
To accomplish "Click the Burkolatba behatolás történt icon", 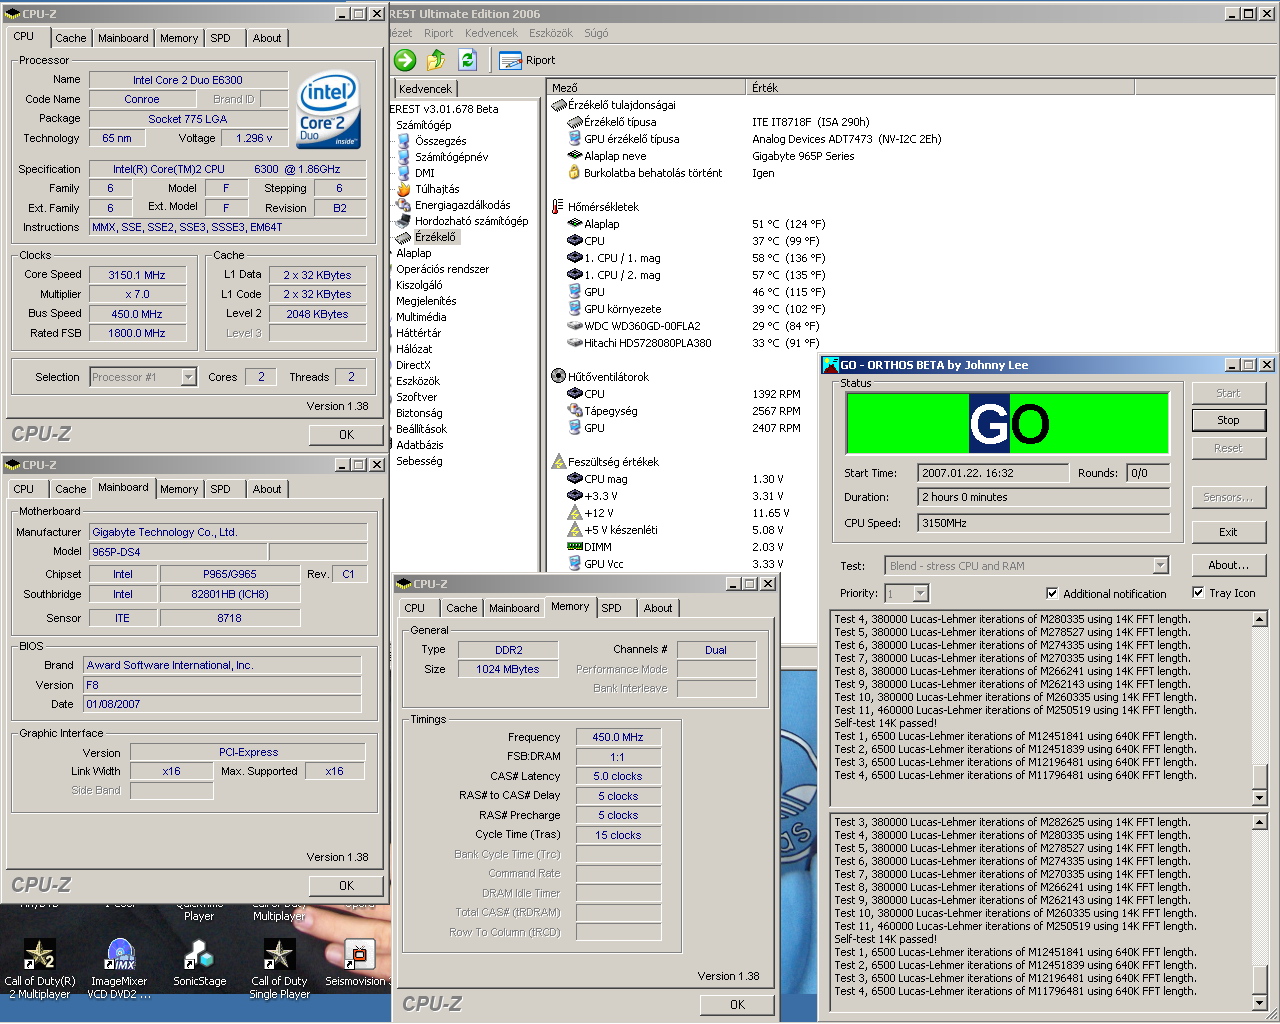I will [574, 173].
